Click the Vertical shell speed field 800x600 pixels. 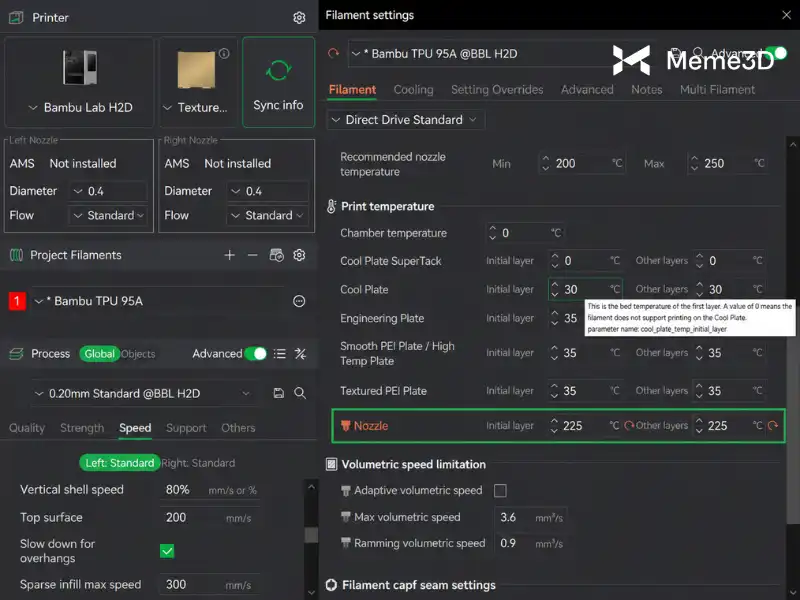[210, 490]
